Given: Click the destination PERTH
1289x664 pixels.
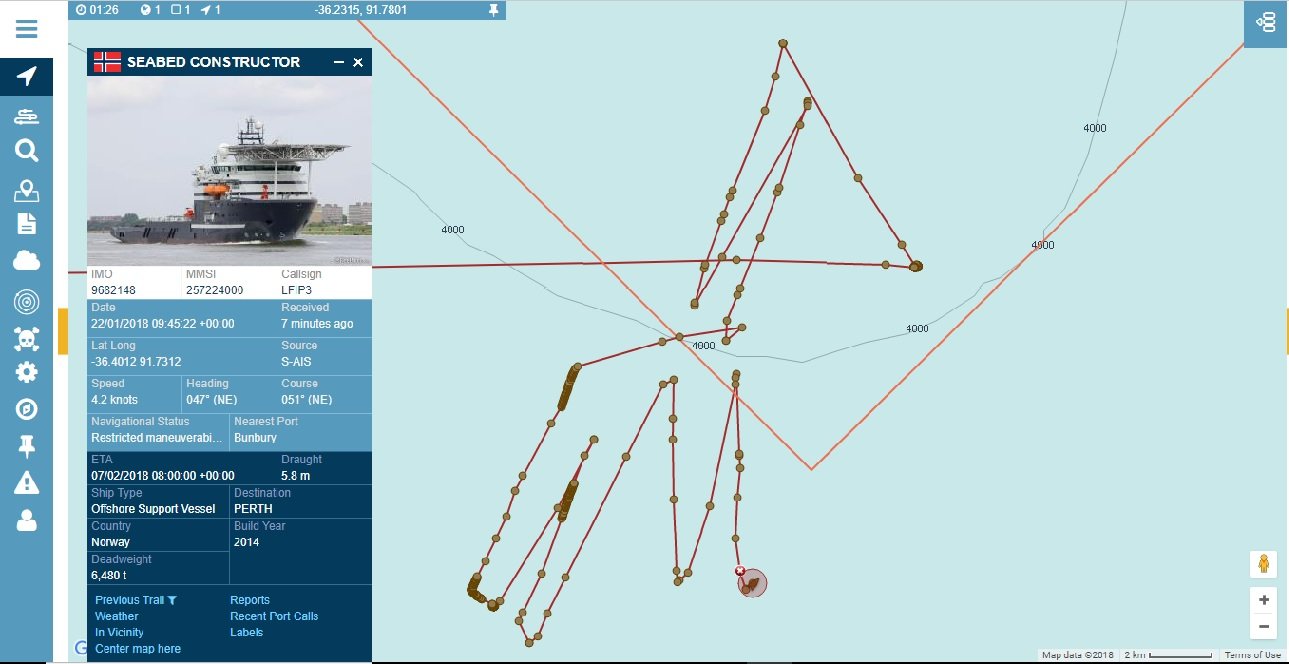Looking at the screenshot, I should point(253,509).
